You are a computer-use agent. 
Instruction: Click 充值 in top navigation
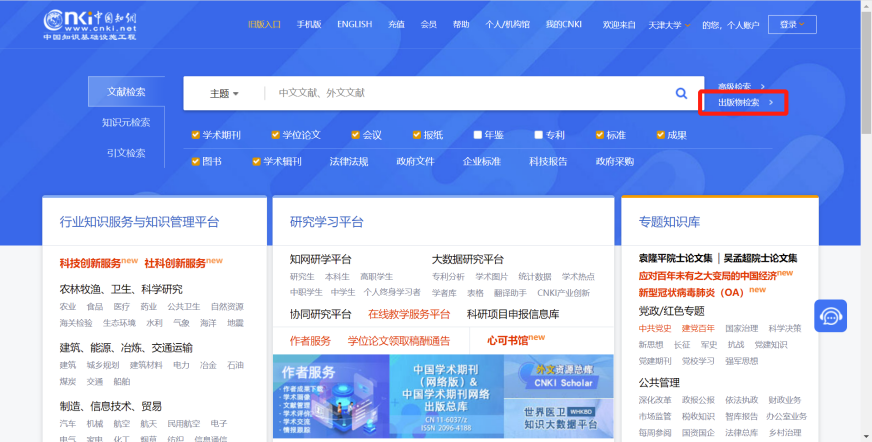[396, 24]
